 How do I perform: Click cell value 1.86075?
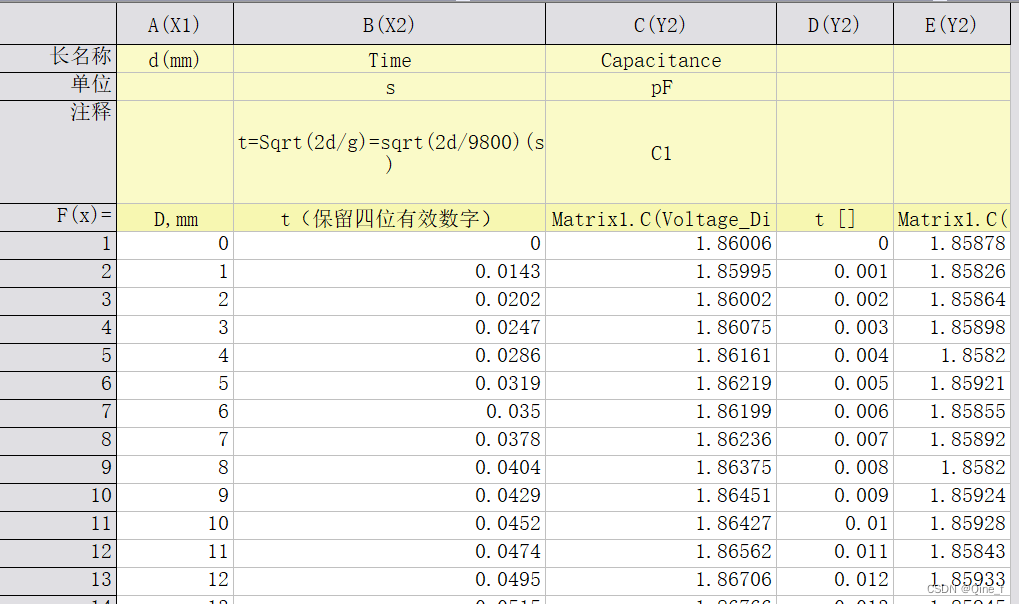click(x=661, y=329)
